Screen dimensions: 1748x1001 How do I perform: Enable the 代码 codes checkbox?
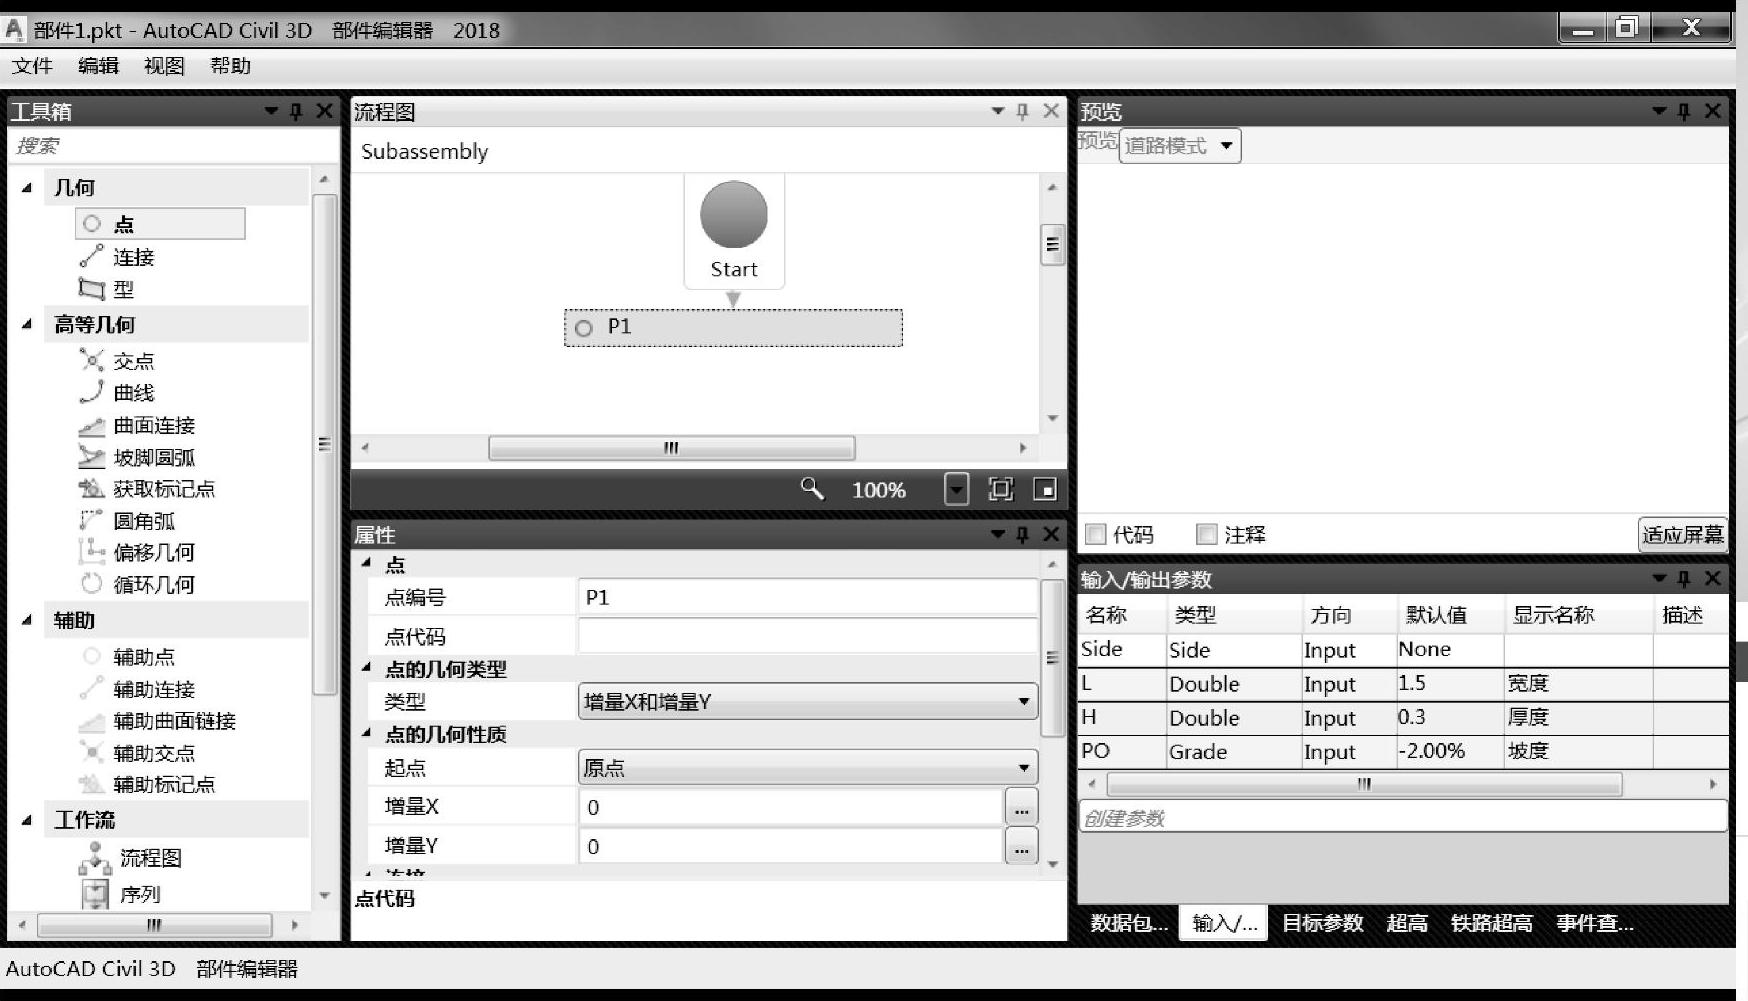[1096, 535]
